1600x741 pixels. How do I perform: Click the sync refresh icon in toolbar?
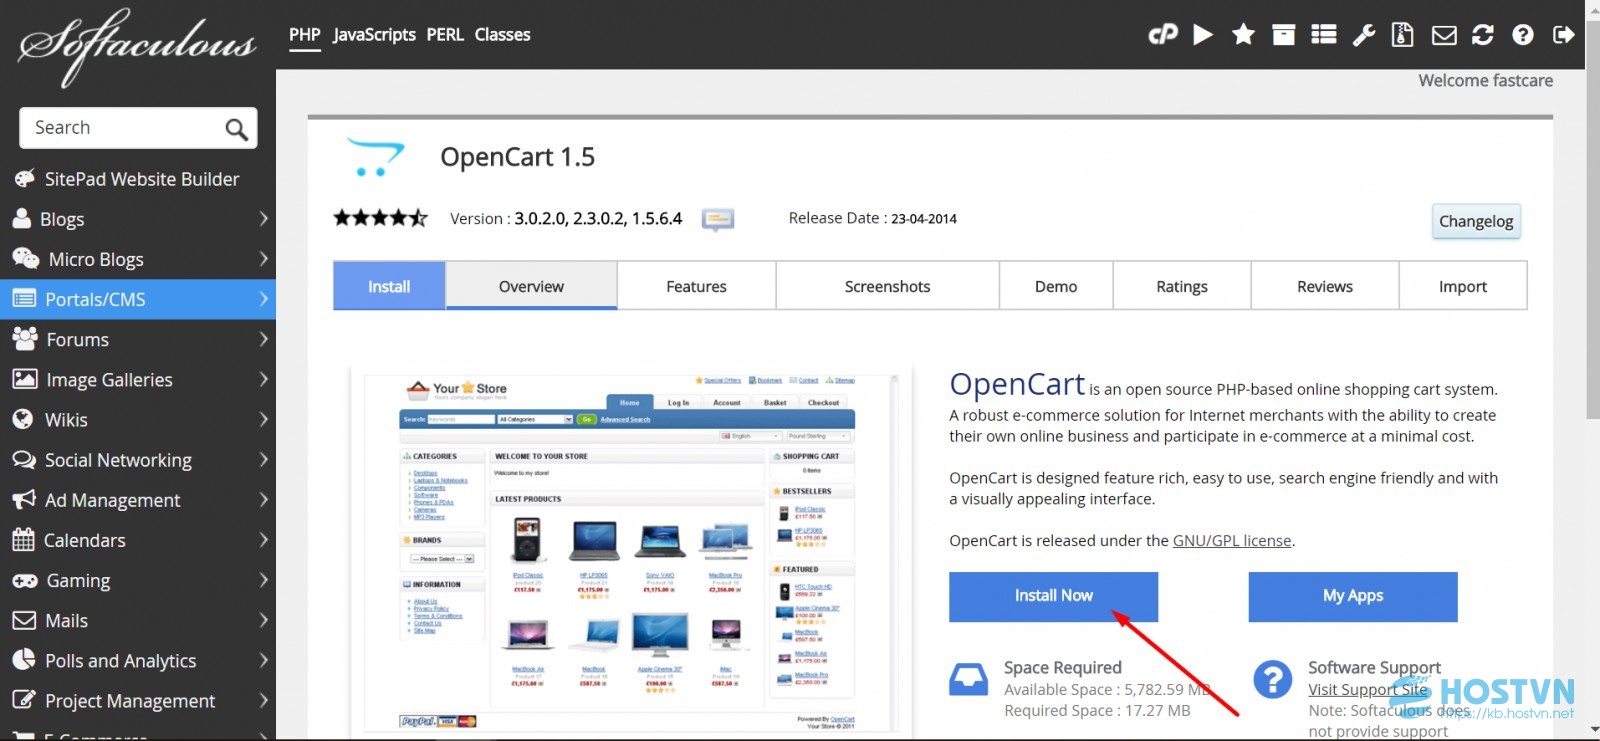pyautogui.click(x=1483, y=35)
